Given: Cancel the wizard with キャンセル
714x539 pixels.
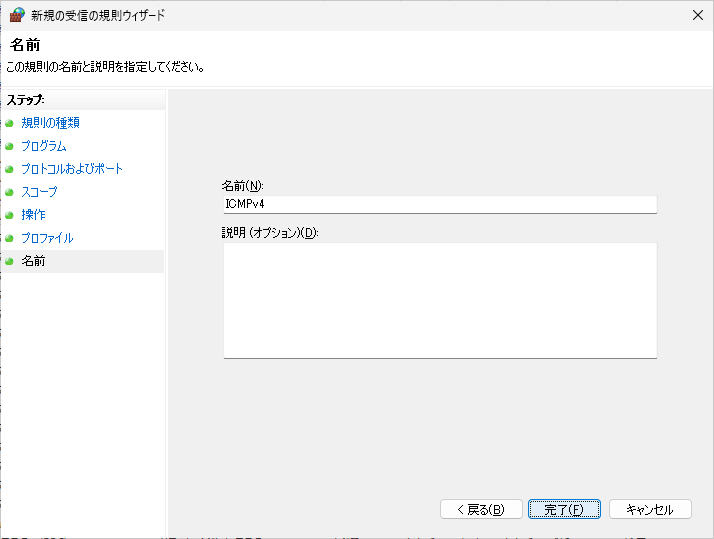Looking at the screenshot, I should coord(650,509).
